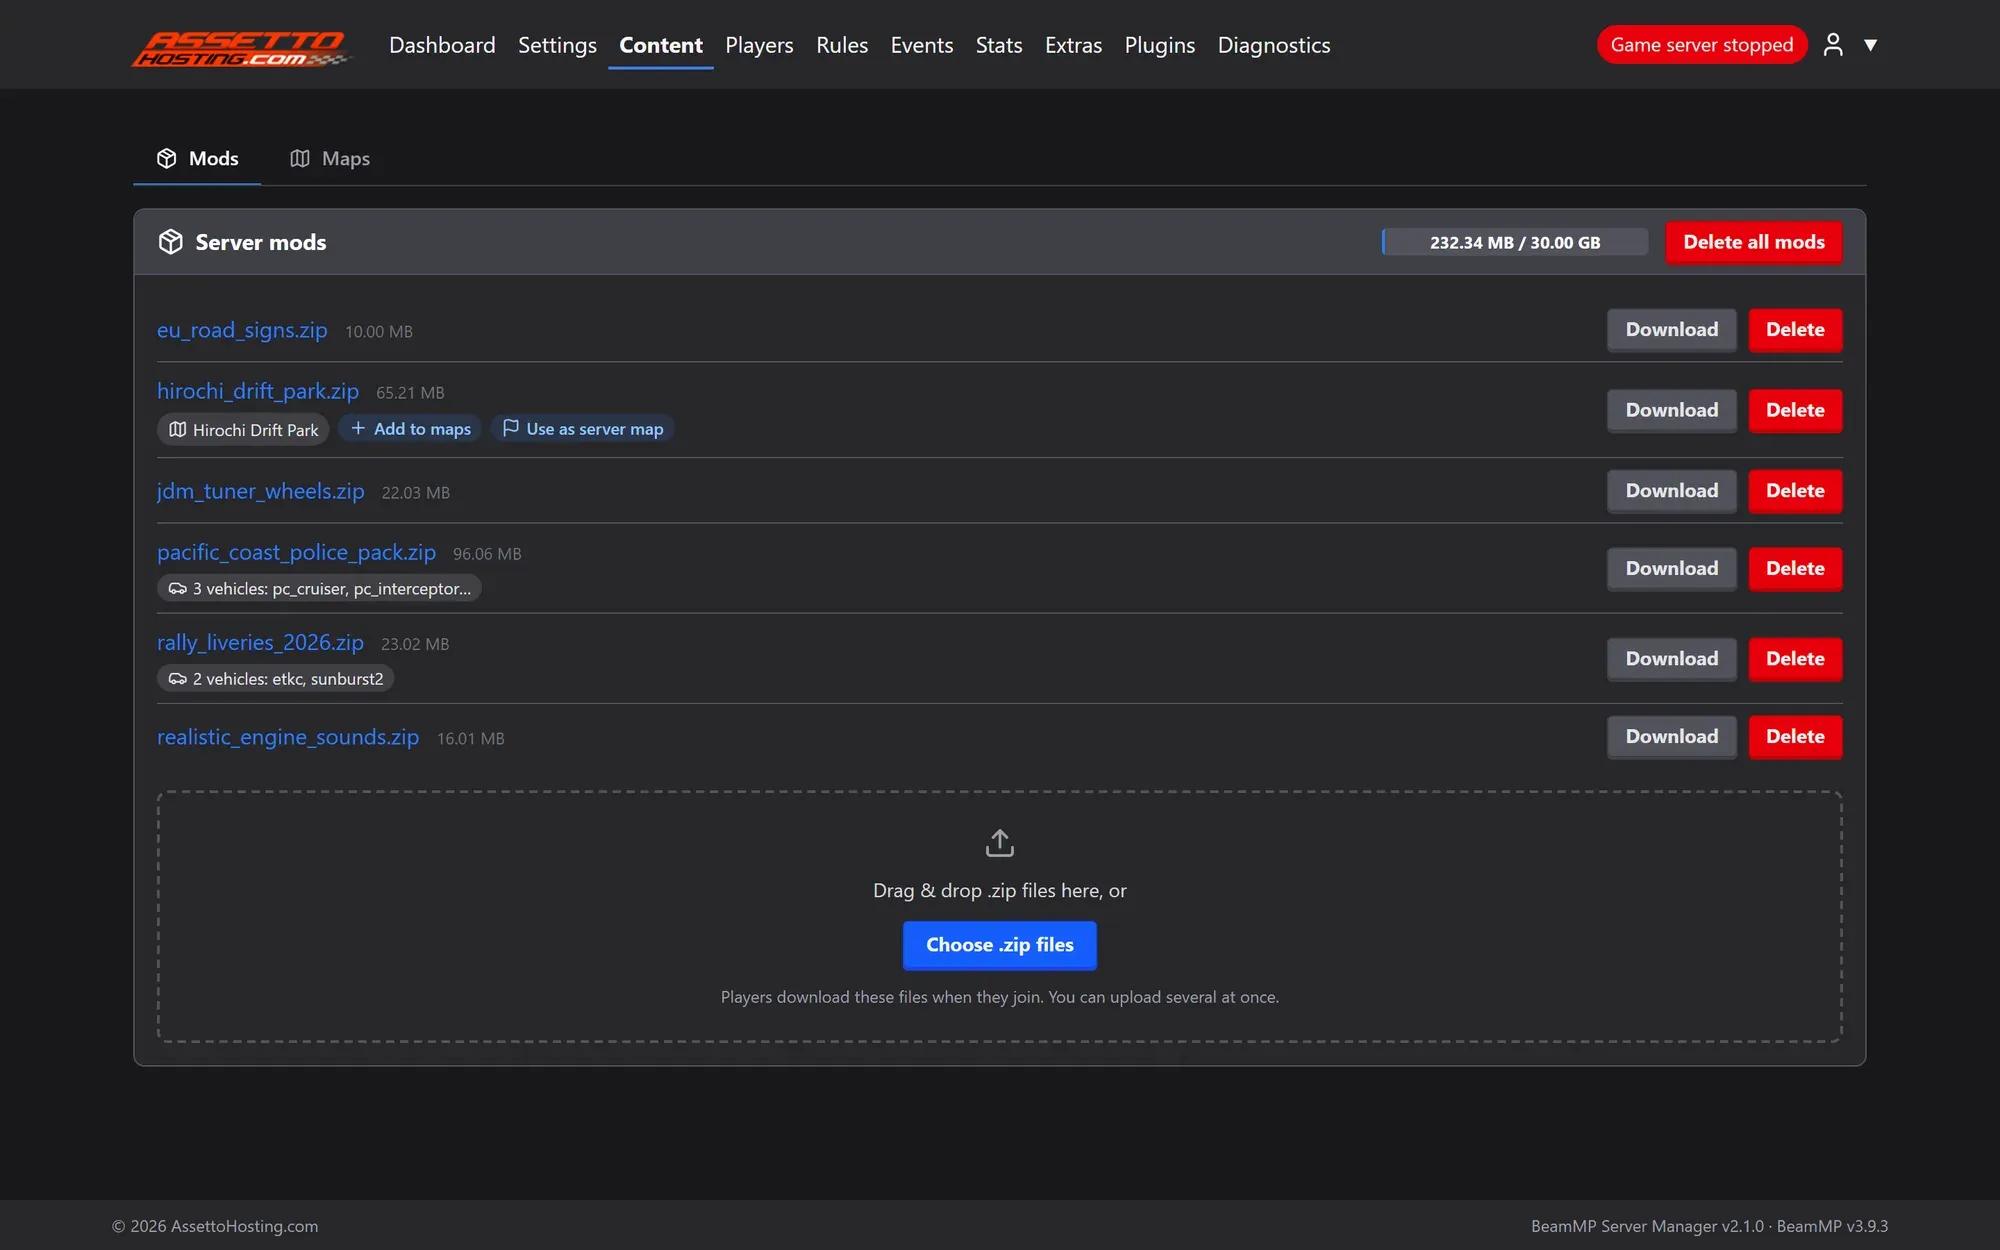Click the Hirochi Drift Park map badge

(x=243, y=429)
